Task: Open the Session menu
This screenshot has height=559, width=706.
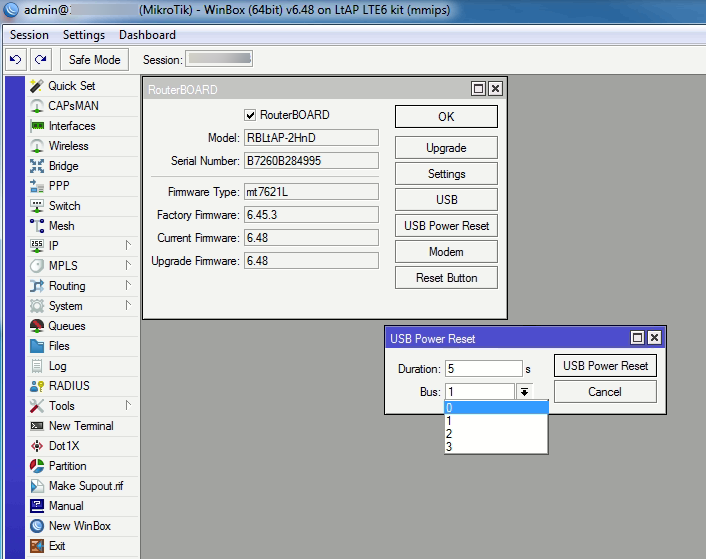Action: (29, 35)
